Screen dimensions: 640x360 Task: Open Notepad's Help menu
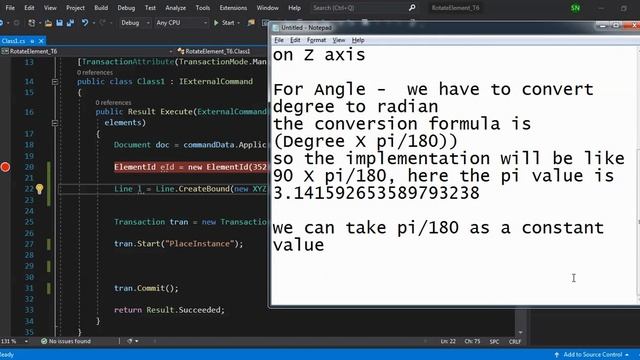point(358,40)
